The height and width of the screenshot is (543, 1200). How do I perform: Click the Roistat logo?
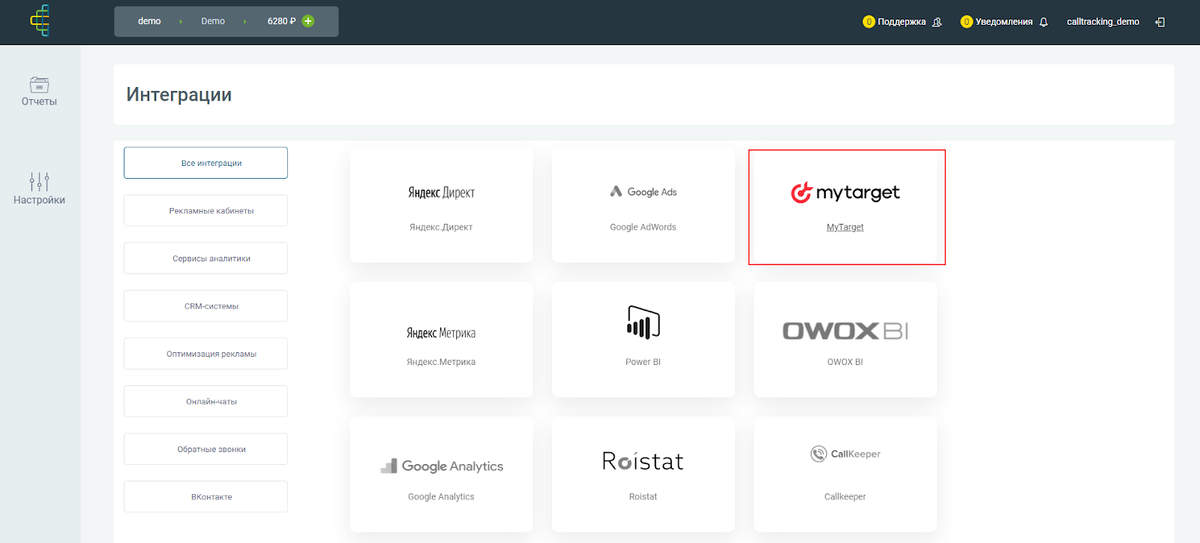pos(643,461)
